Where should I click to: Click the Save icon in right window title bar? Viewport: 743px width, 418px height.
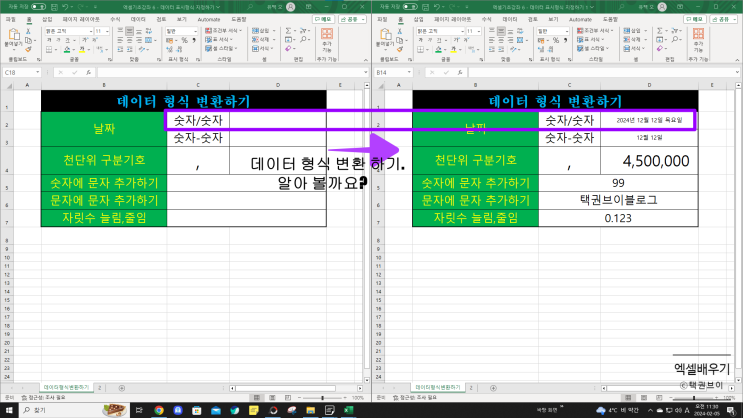point(426,7)
